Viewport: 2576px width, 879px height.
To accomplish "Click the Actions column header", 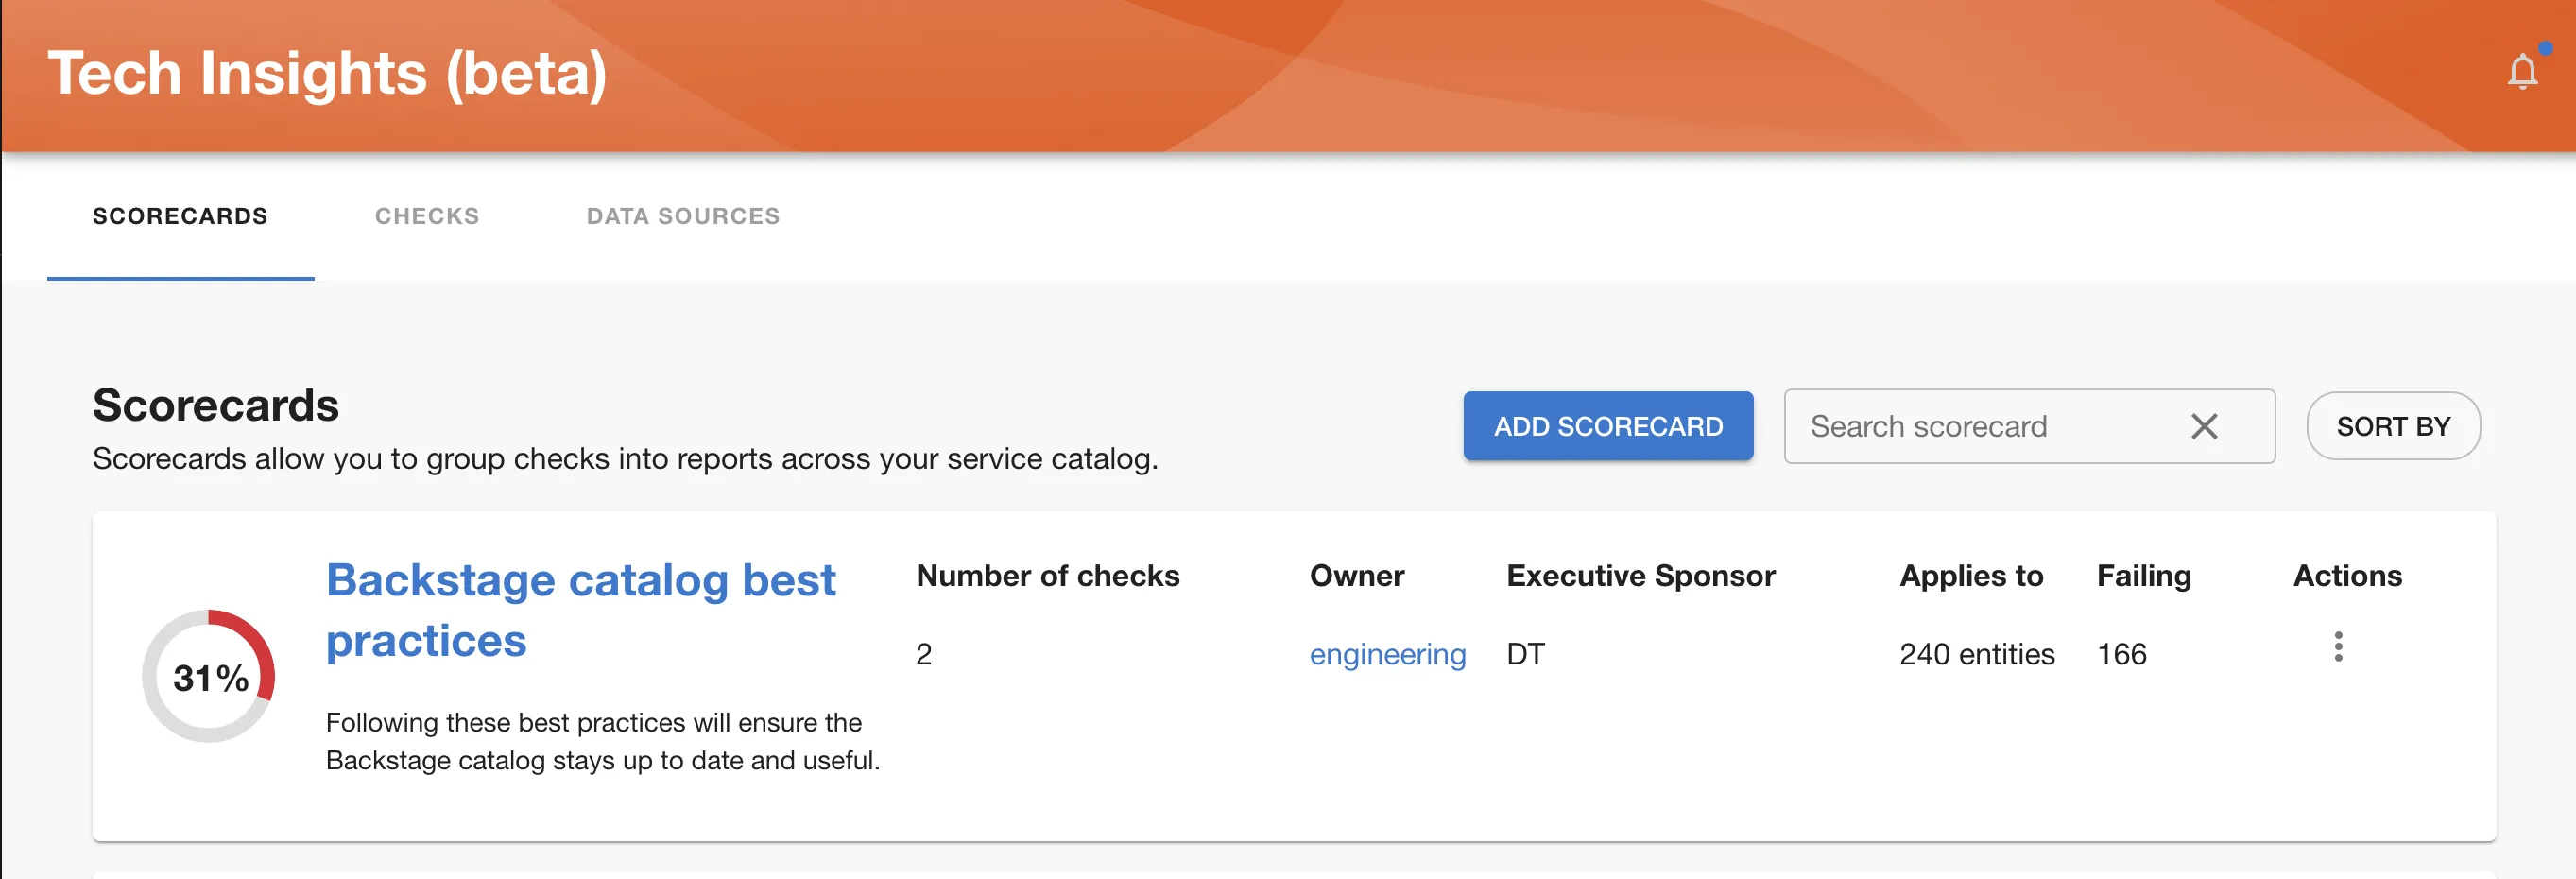I will click(x=2346, y=576).
